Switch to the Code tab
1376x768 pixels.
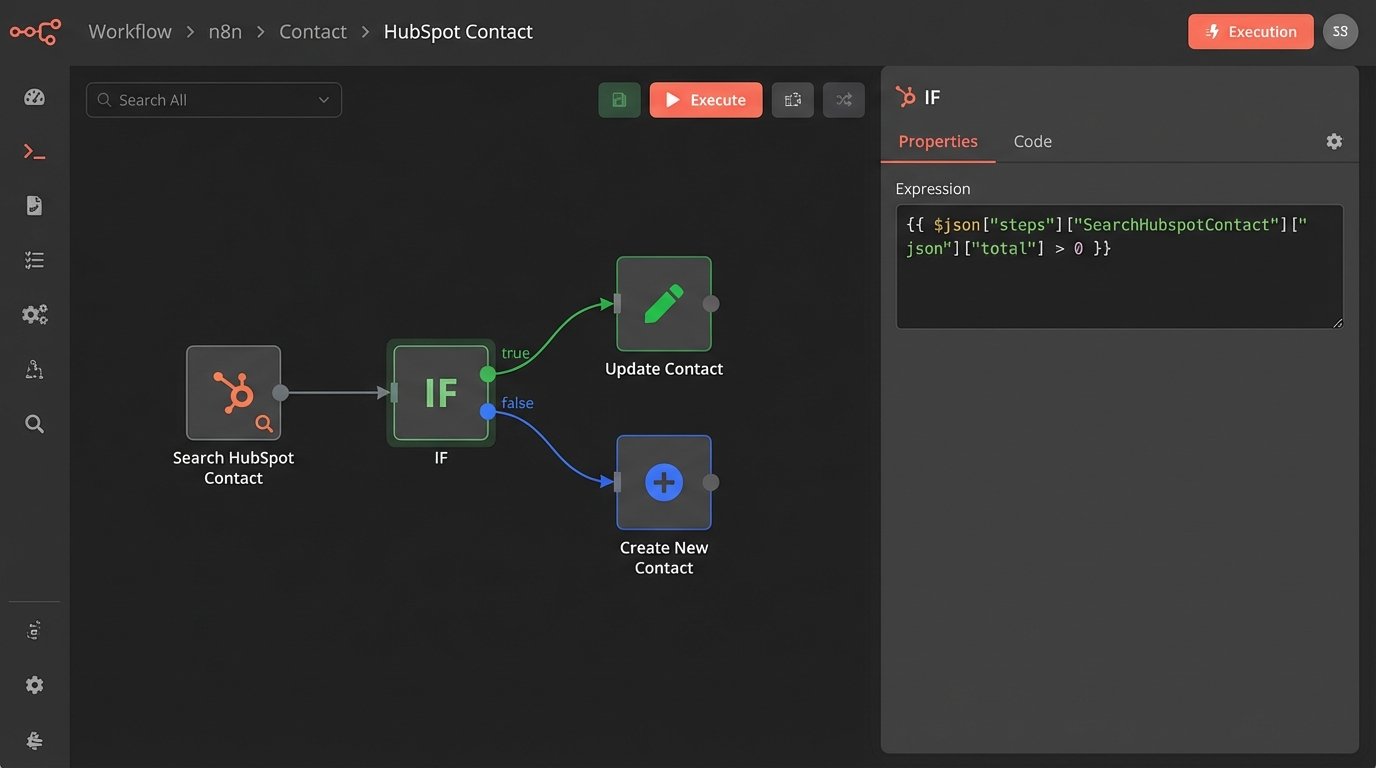click(x=1032, y=142)
